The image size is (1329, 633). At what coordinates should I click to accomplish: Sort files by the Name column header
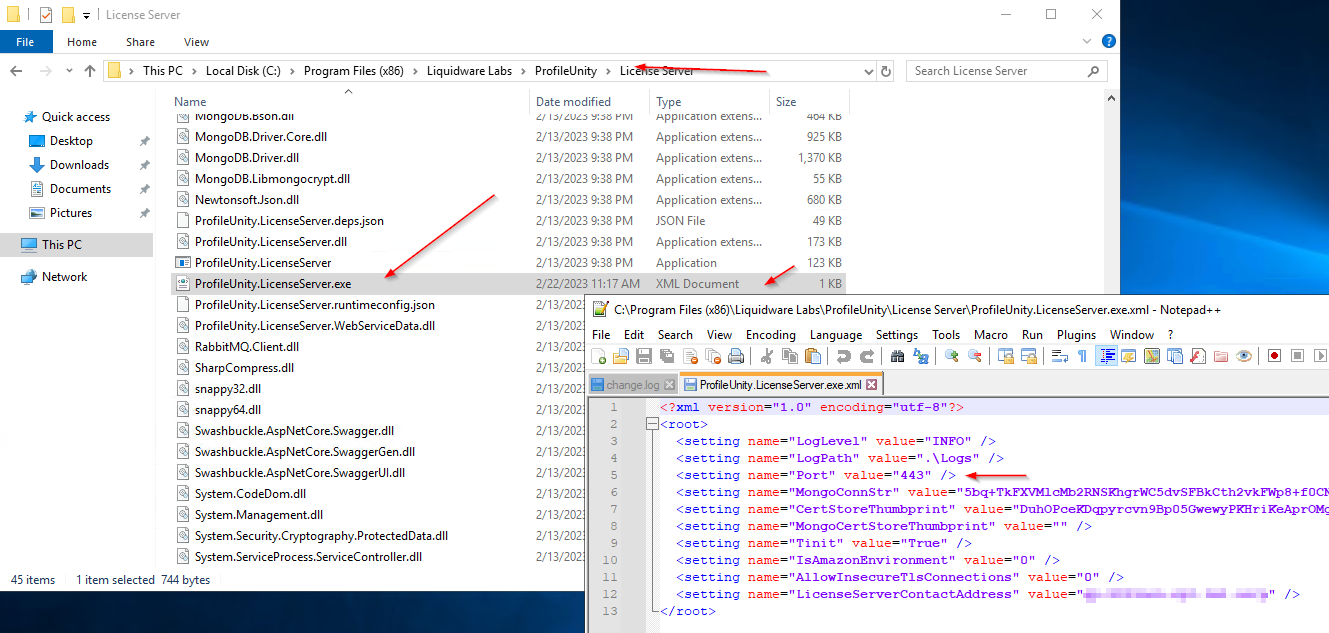pyautogui.click(x=190, y=102)
